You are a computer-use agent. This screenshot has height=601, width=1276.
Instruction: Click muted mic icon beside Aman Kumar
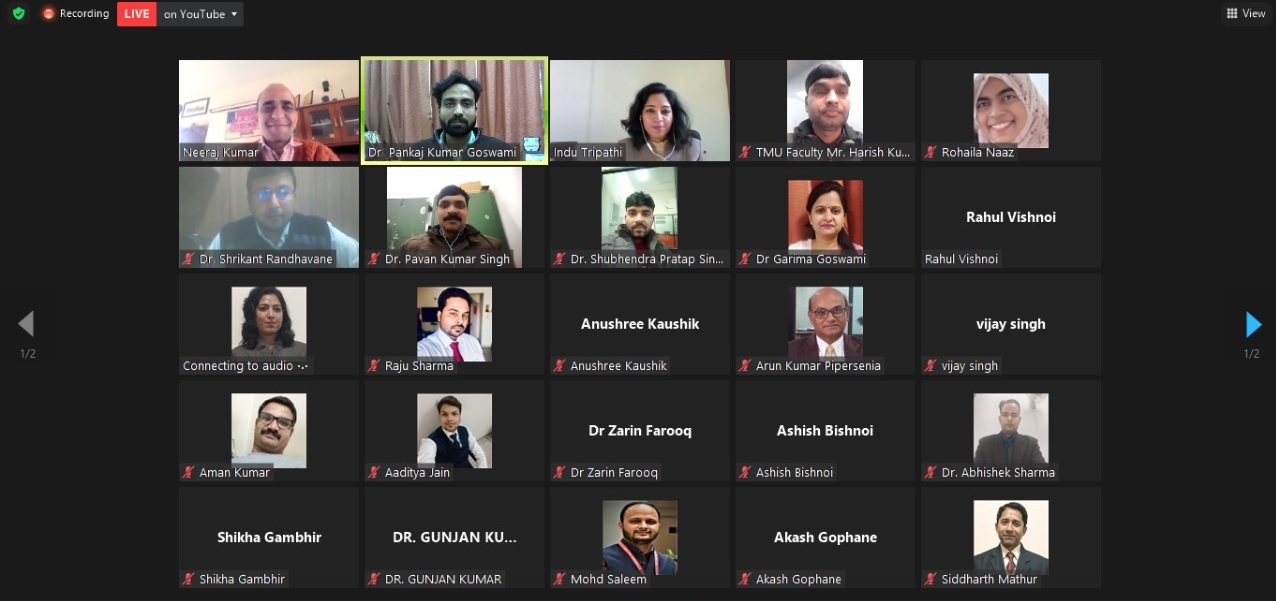click(x=188, y=472)
